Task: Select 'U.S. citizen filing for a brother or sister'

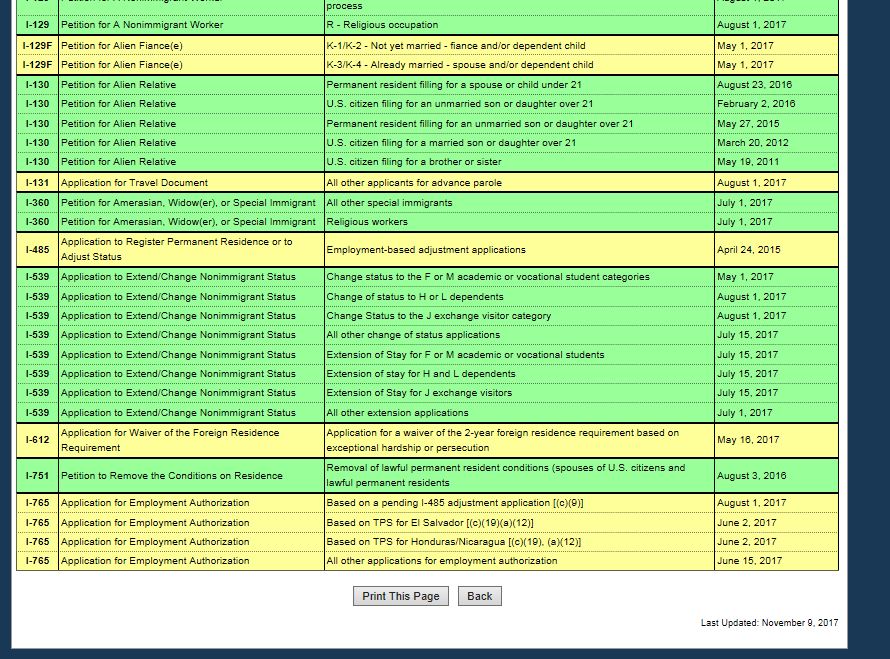Action: [x=414, y=162]
